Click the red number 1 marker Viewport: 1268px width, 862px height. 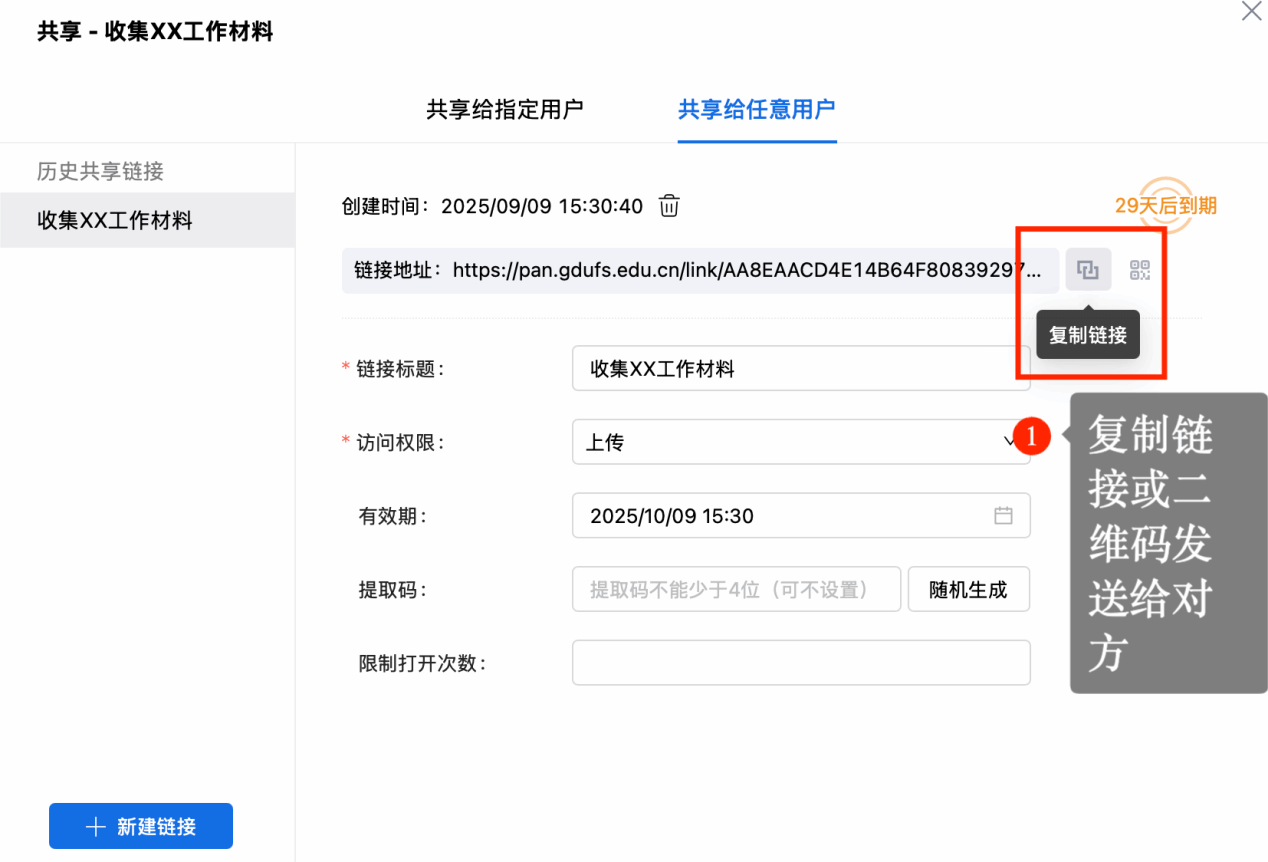pyautogui.click(x=1032, y=437)
